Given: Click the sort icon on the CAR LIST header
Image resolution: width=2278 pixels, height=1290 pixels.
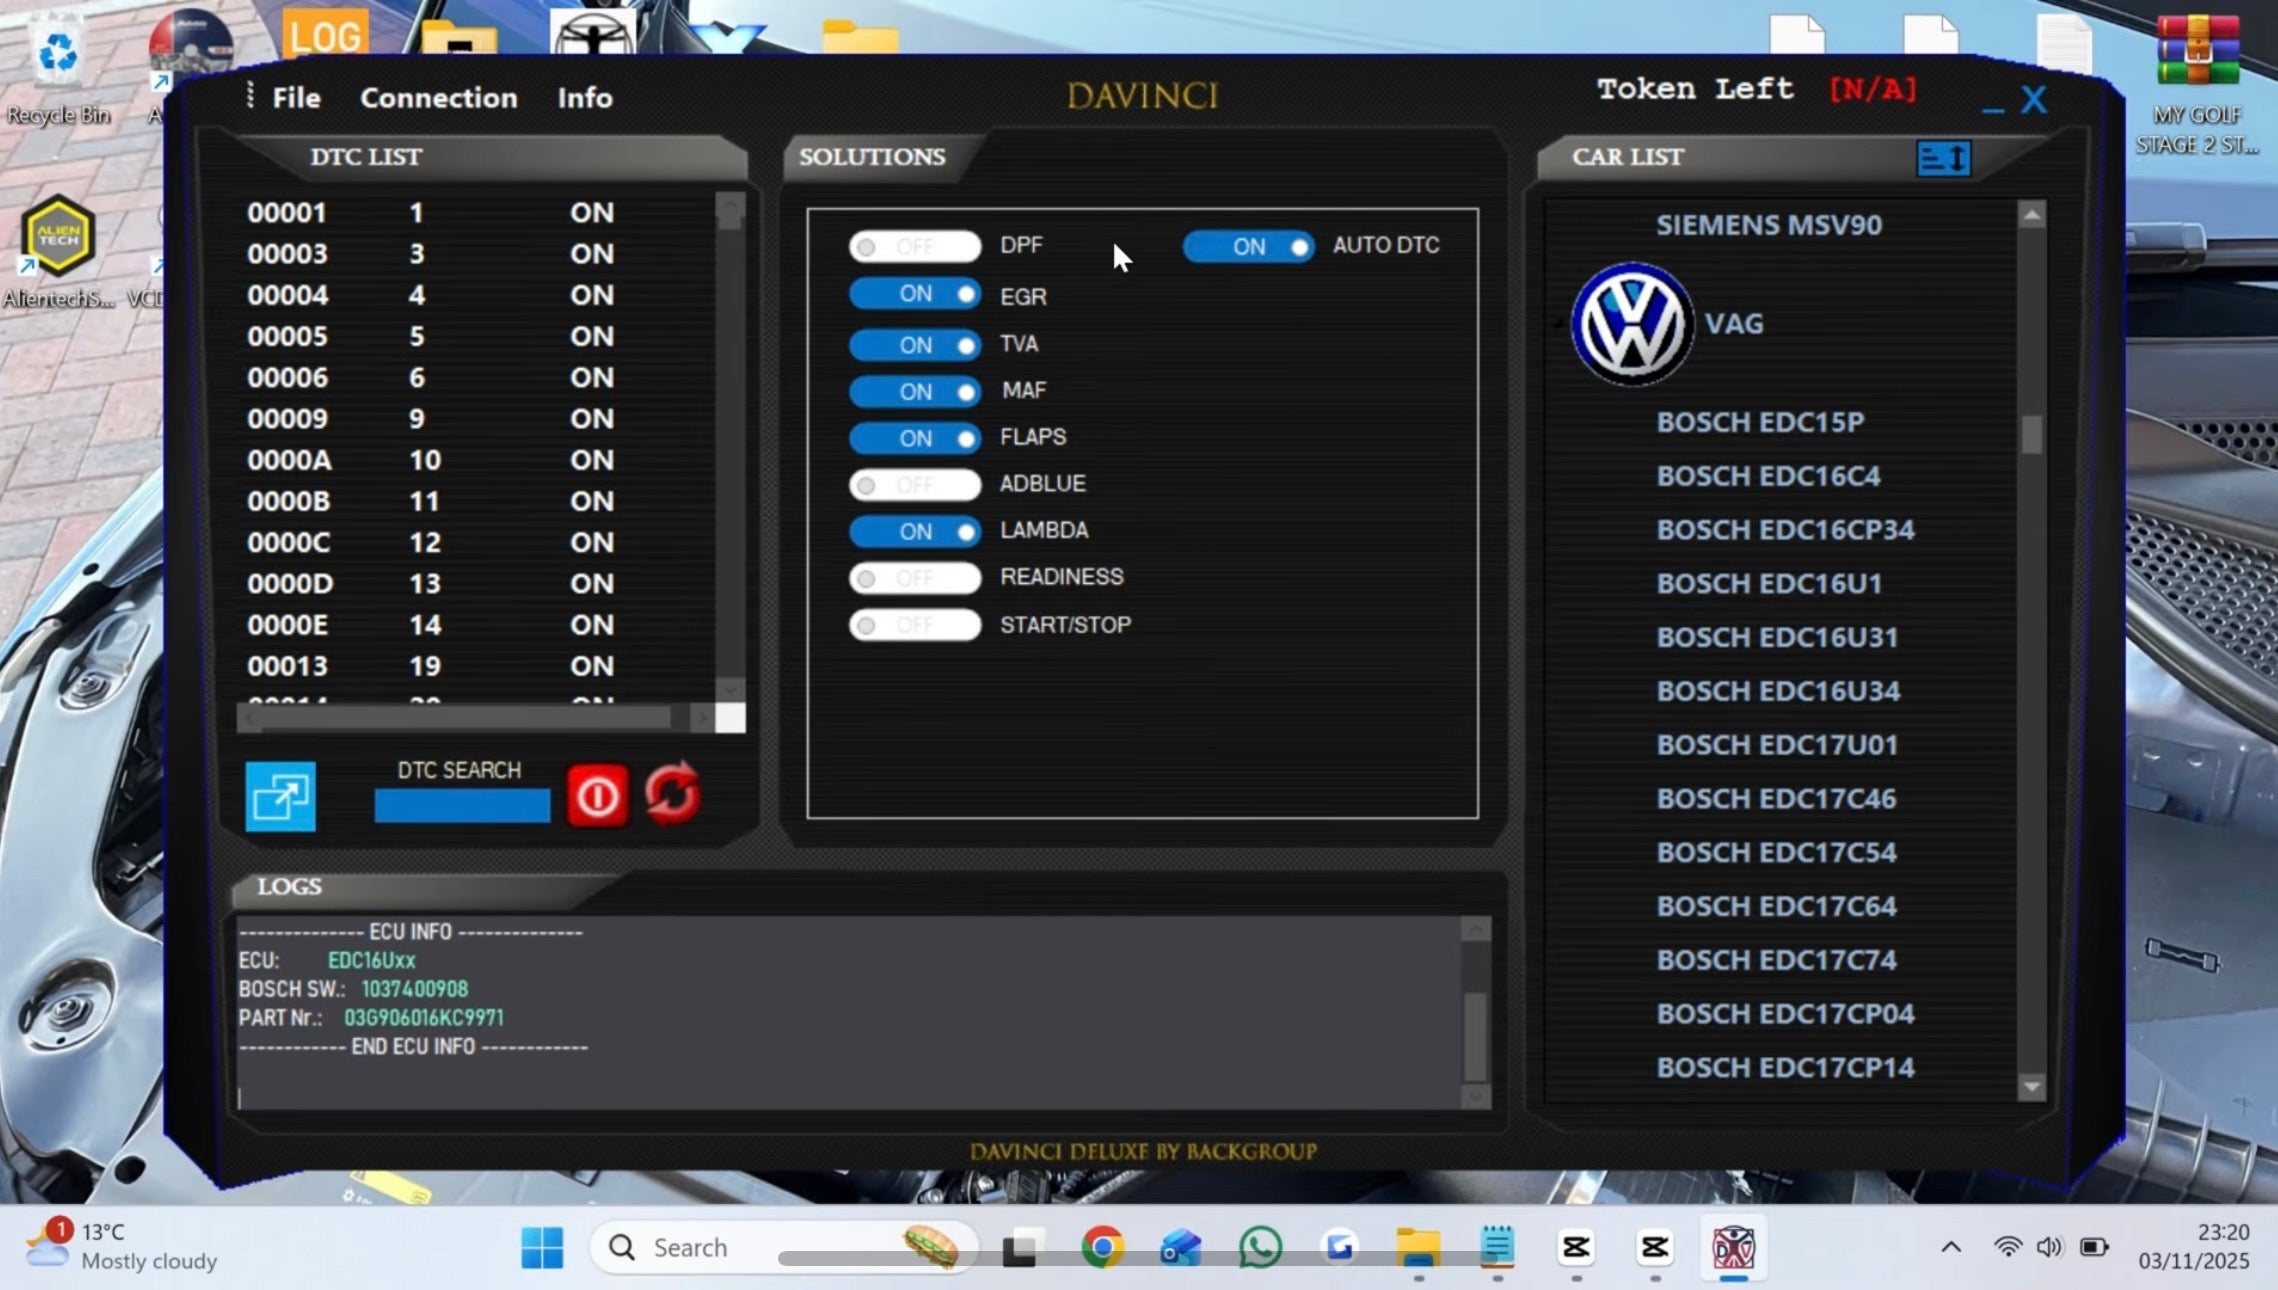Looking at the screenshot, I should [x=1942, y=157].
